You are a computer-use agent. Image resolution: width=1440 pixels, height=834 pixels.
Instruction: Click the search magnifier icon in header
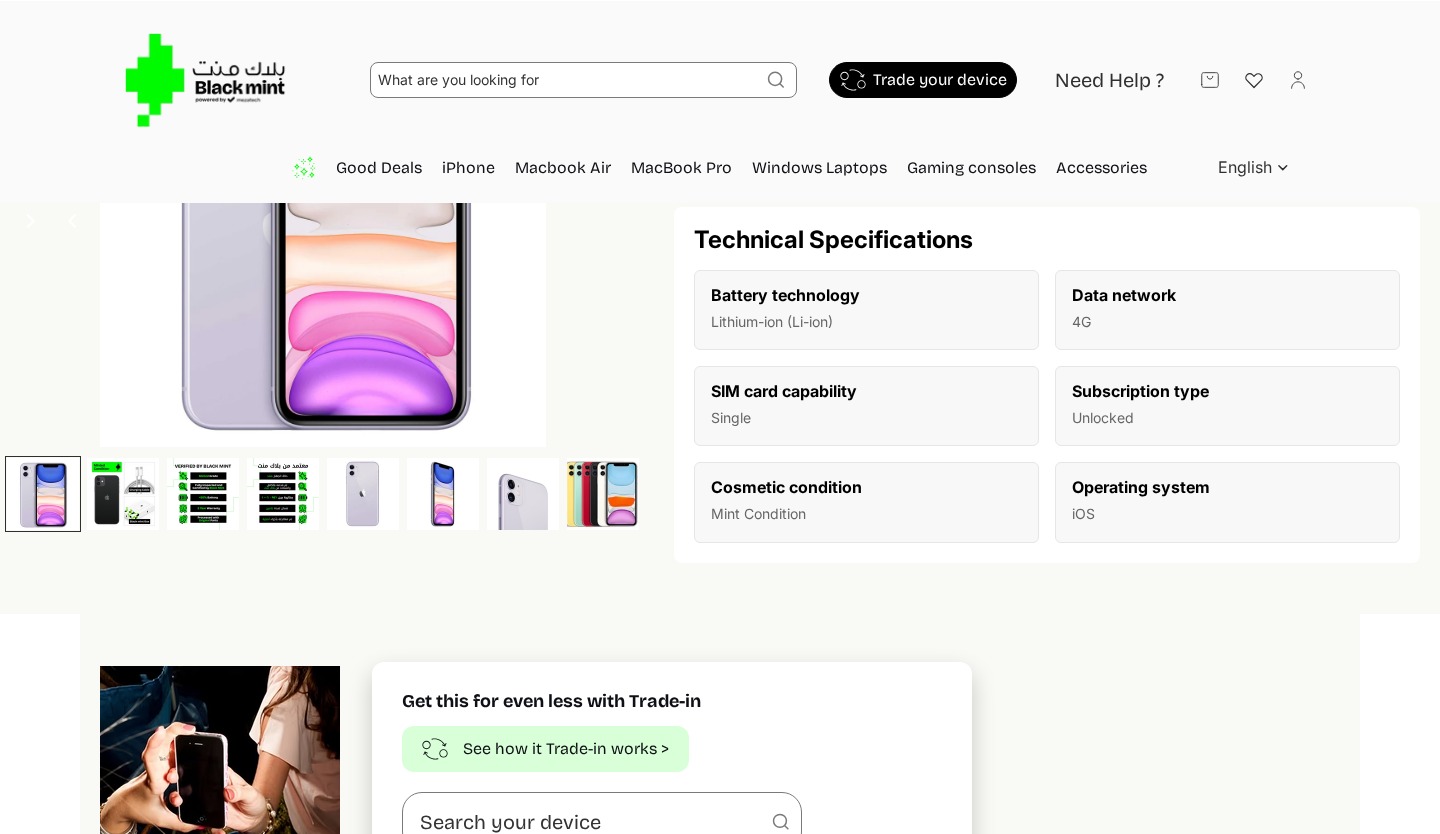pyautogui.click(x=776, y=80)
